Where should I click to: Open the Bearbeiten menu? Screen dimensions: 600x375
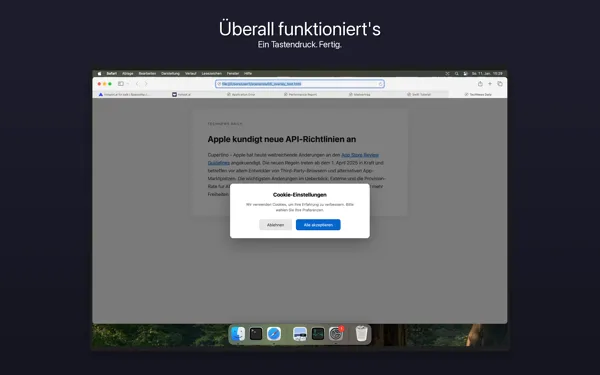(147, 73)
